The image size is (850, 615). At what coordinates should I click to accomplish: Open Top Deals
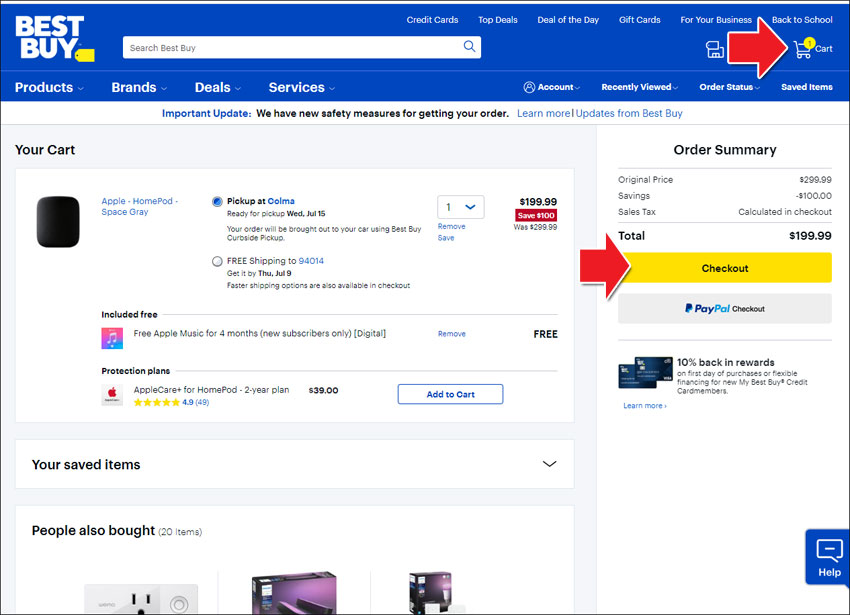click(x=498, y=20)
